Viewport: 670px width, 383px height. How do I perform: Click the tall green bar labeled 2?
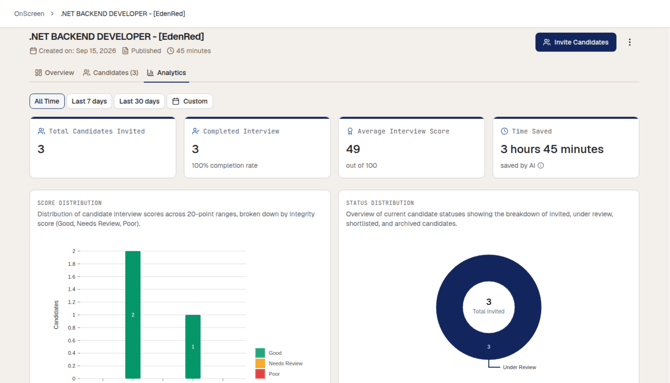(x=133, y=315)
